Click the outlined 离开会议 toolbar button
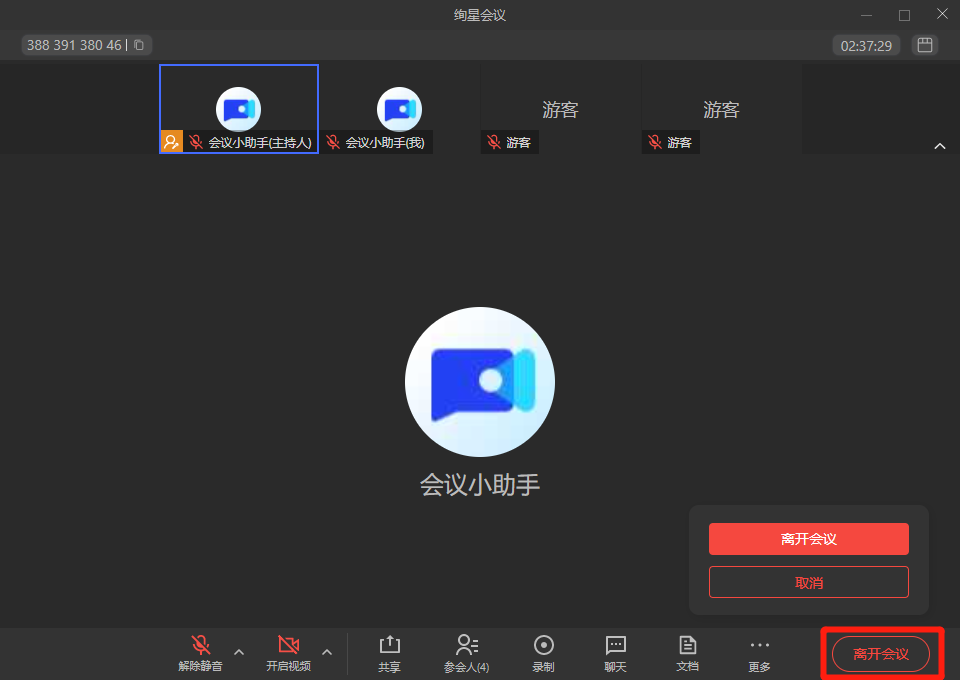This screenshot has width=960, height=680. tap(881, 654)
